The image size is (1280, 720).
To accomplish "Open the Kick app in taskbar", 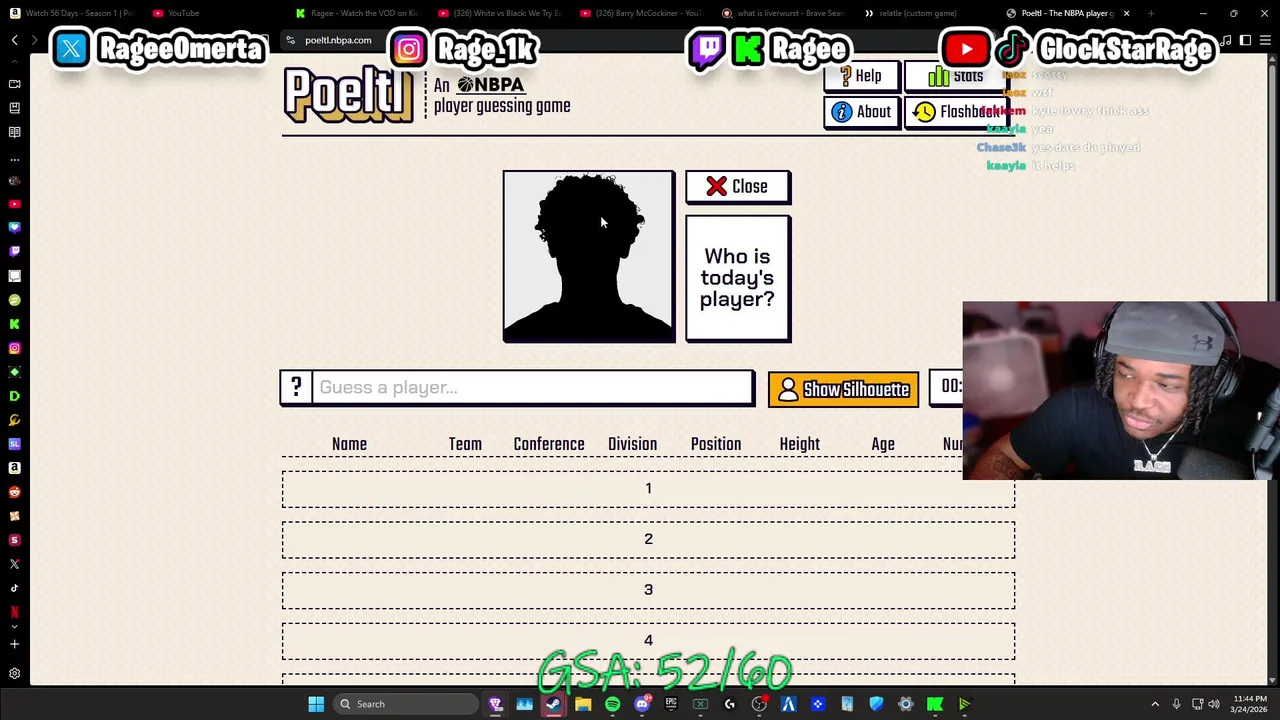I will [935, 704].
